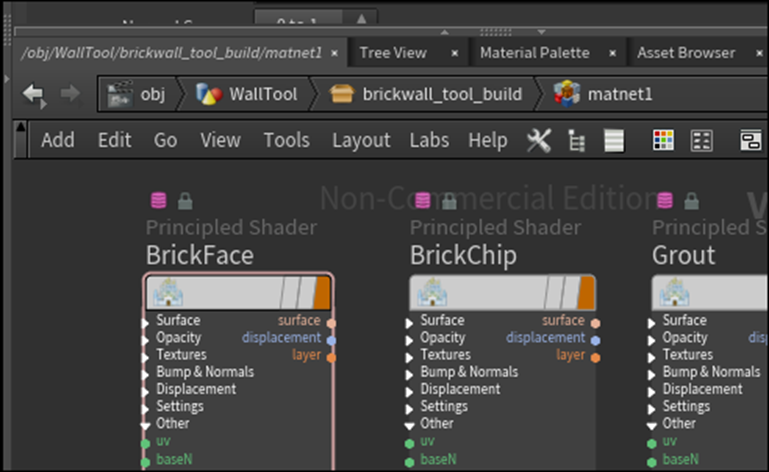Click the pink database icon above Grout
Screen dimensions: 769x472
pyautogui.click(x=665, y=200)
